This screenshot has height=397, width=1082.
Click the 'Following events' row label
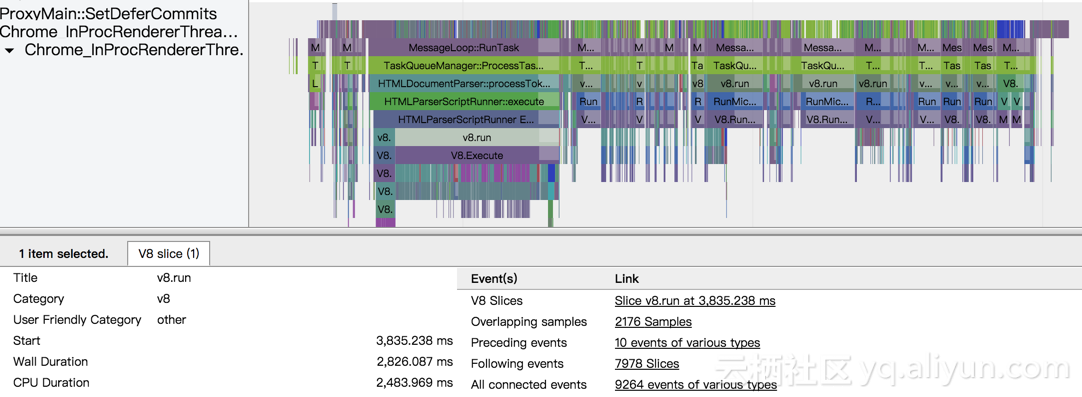pos(517,364)
